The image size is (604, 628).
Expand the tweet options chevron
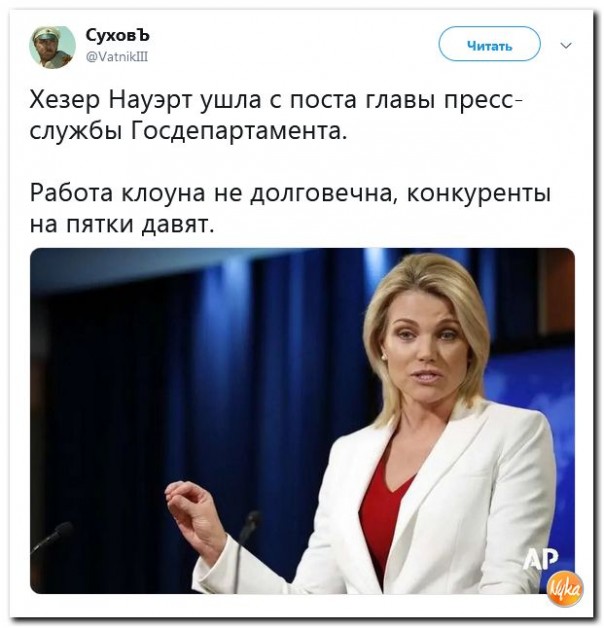coord(566,45)
